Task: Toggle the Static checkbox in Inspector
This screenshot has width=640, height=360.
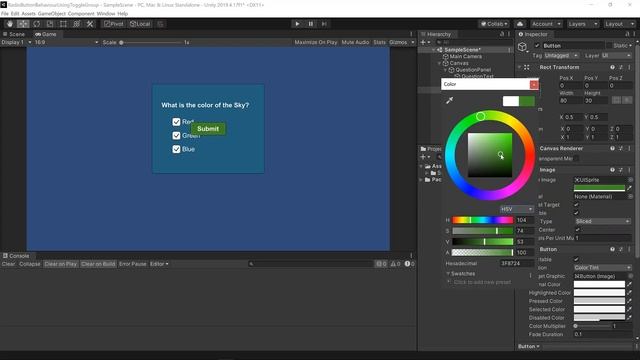Action: click(609, 46)
